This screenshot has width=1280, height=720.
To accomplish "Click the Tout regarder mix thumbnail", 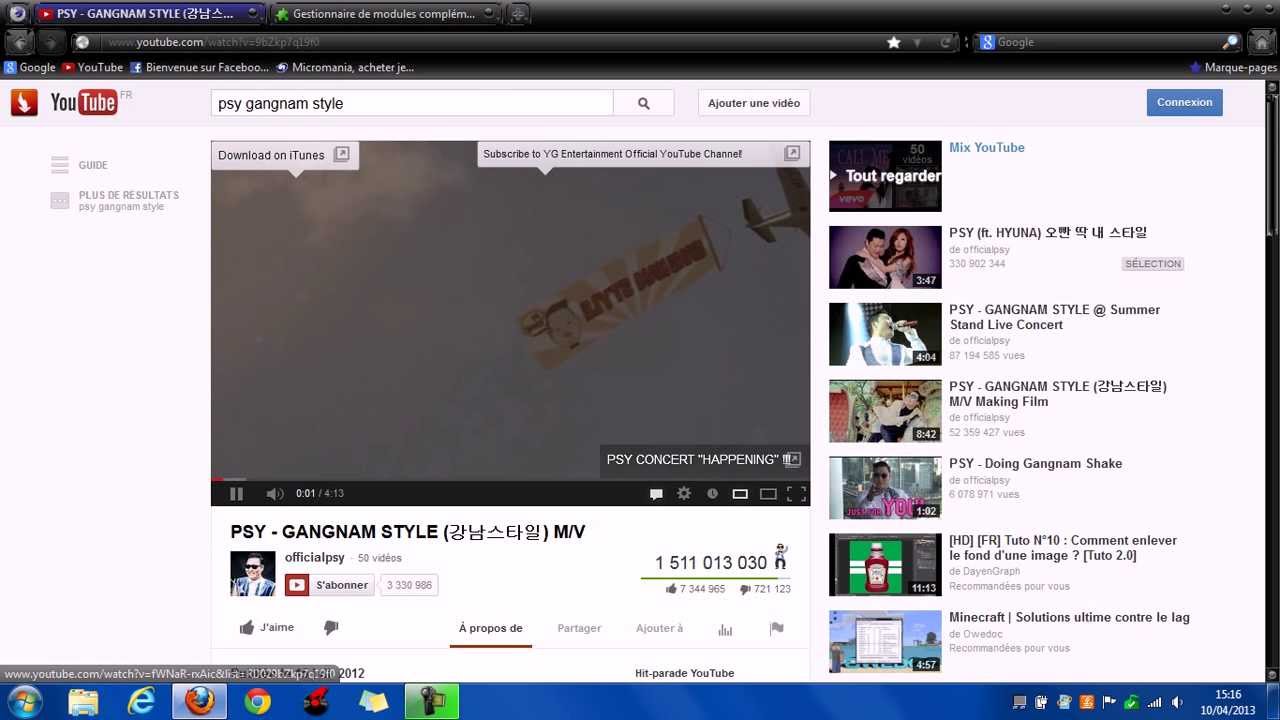I will click(x=885, y=176).
